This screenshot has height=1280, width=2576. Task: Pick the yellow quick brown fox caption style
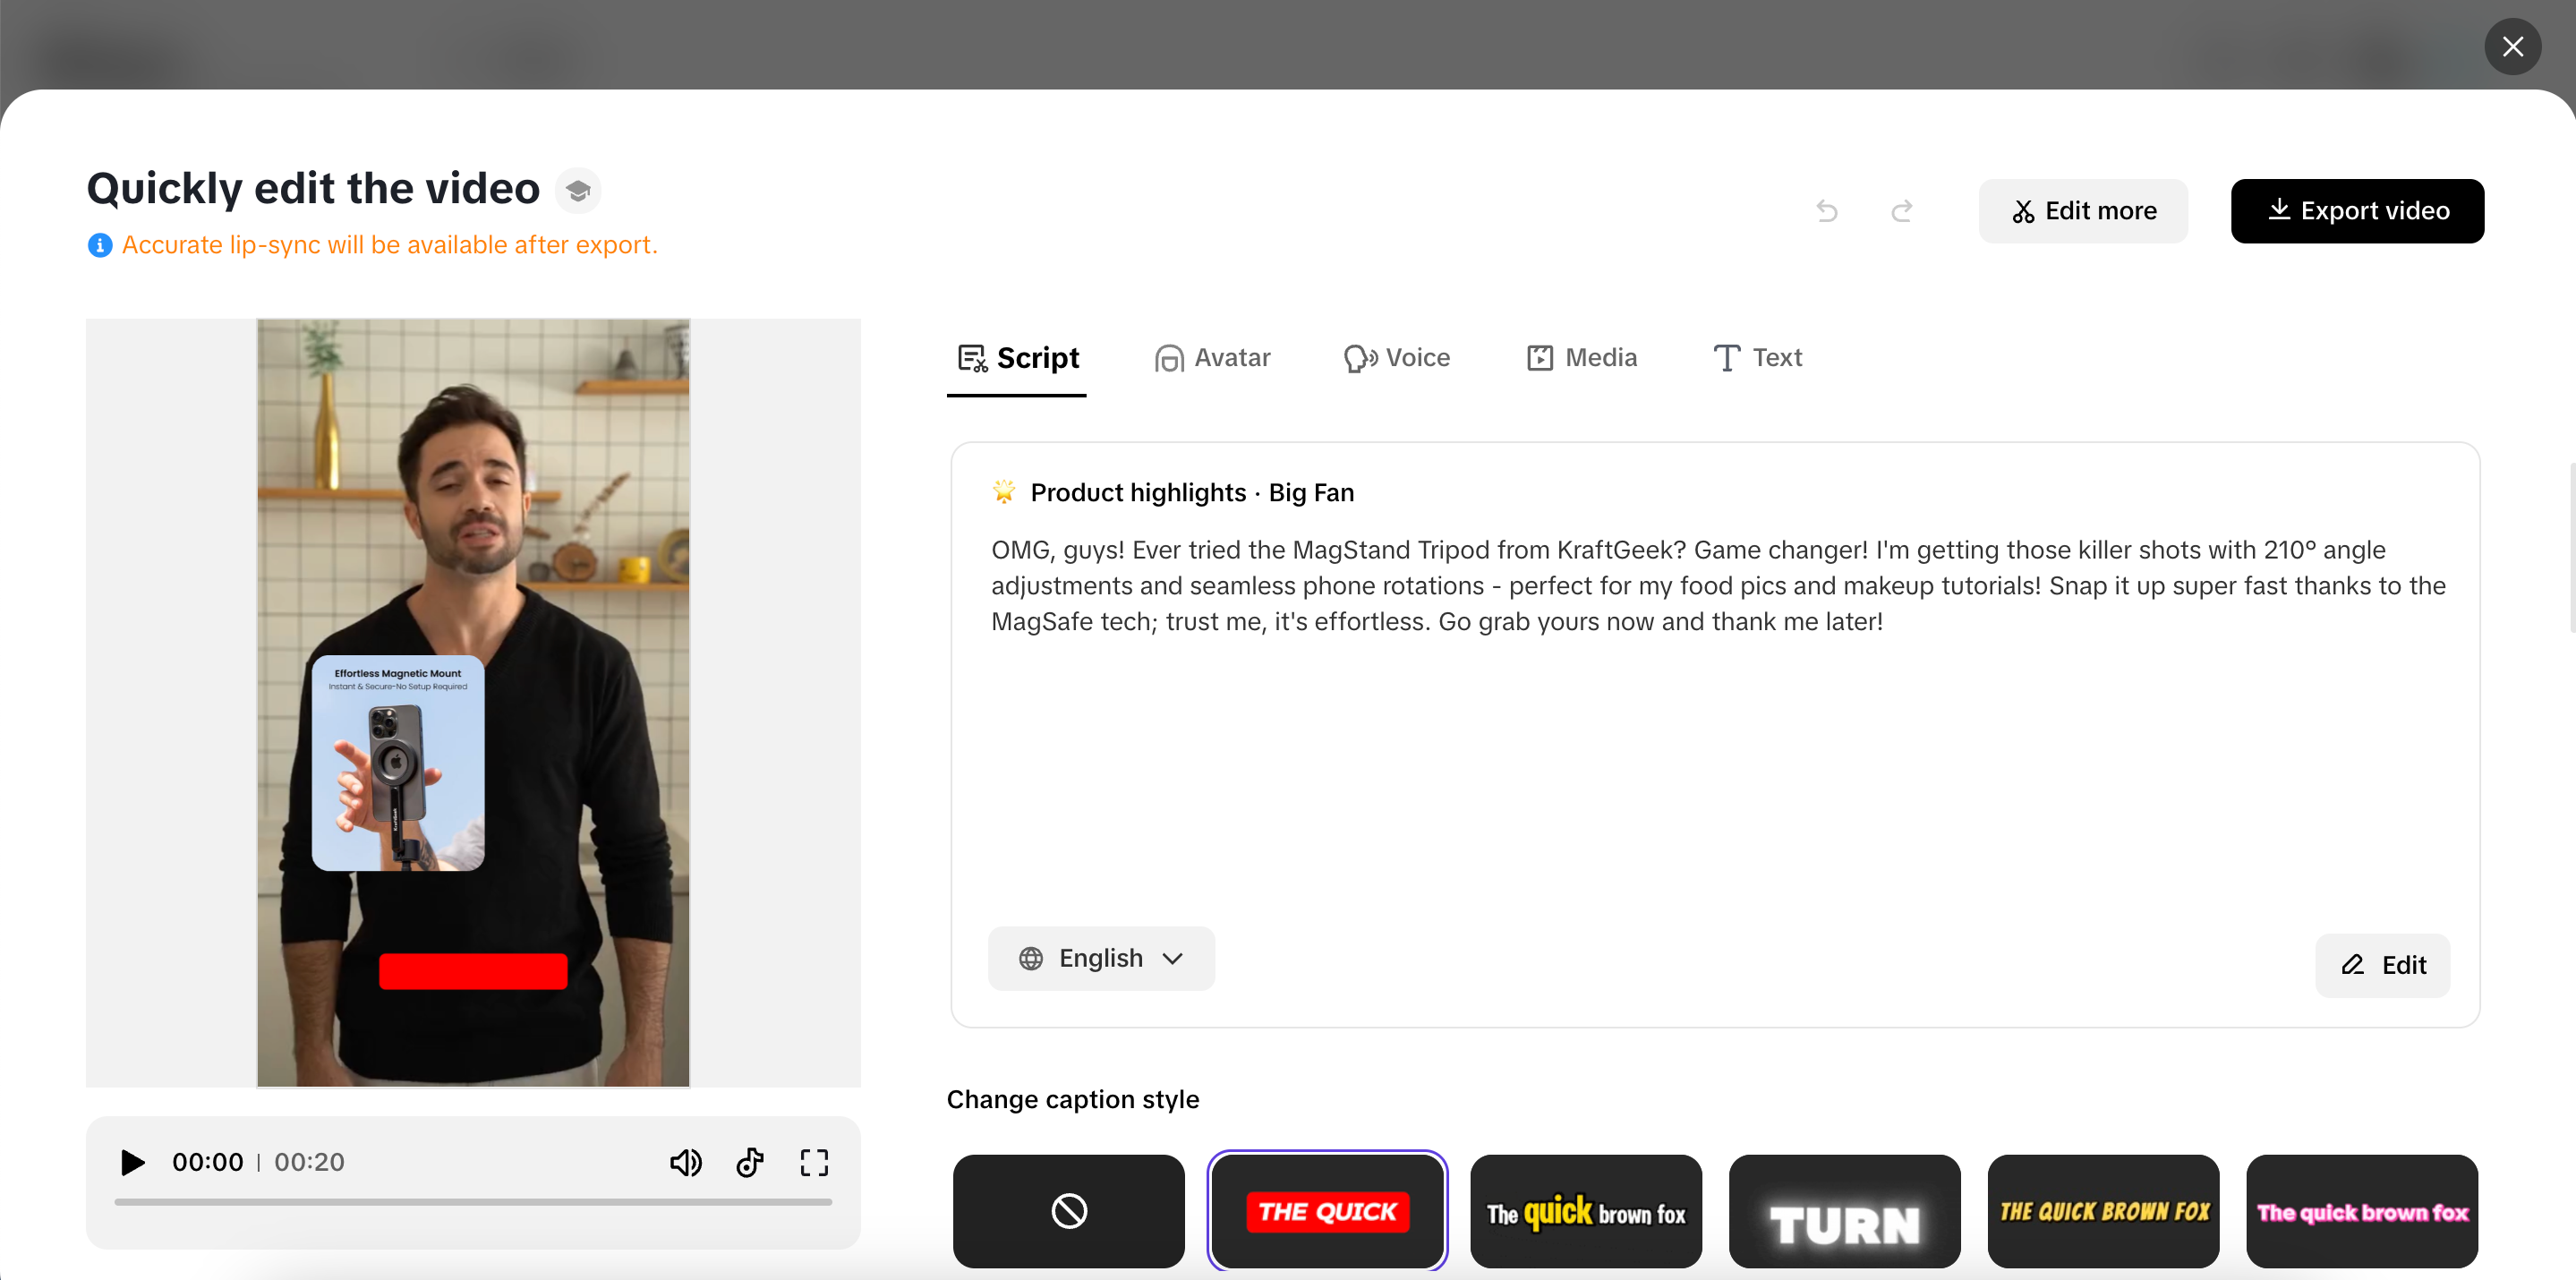pos(2103,1211)
